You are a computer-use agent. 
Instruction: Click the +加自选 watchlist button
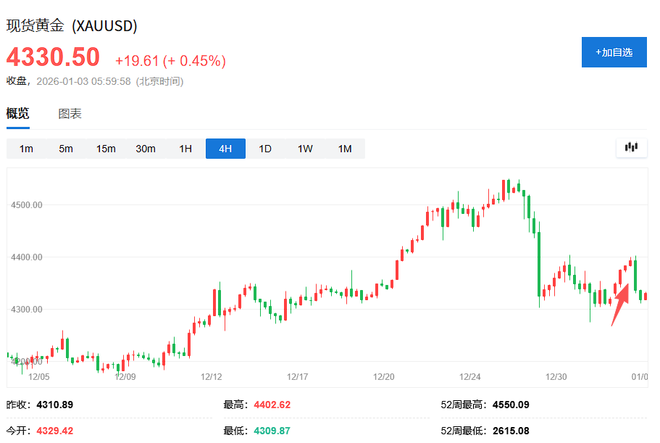(x=614, y=52)
